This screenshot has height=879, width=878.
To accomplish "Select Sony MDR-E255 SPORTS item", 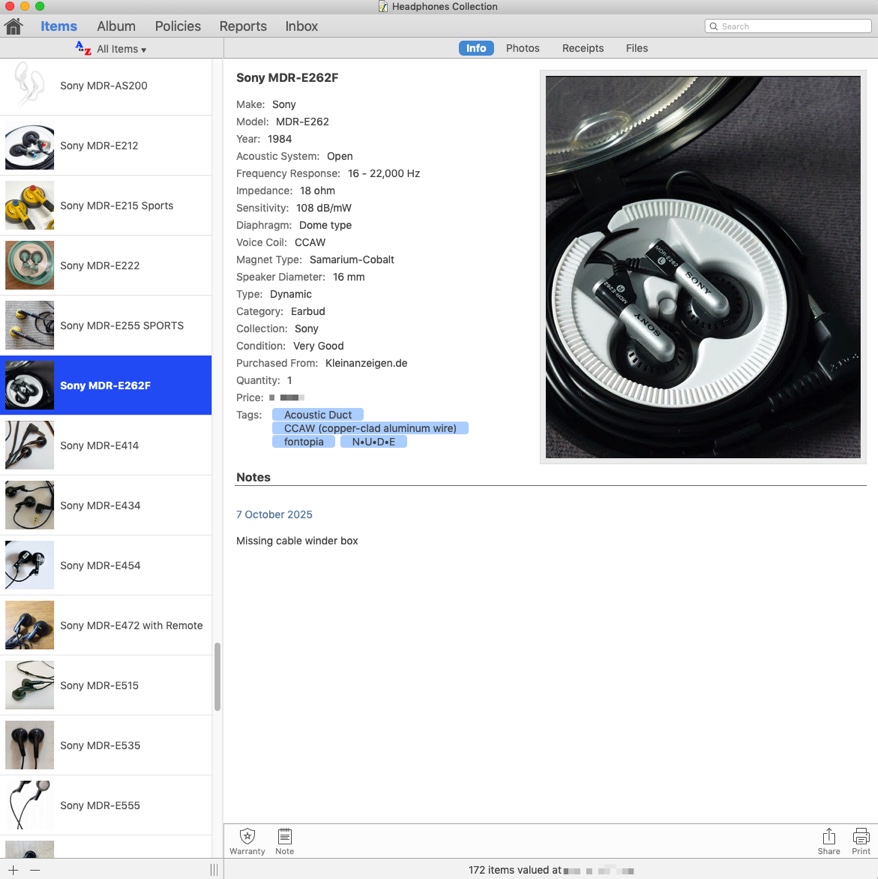I will [x=106, y=326].
